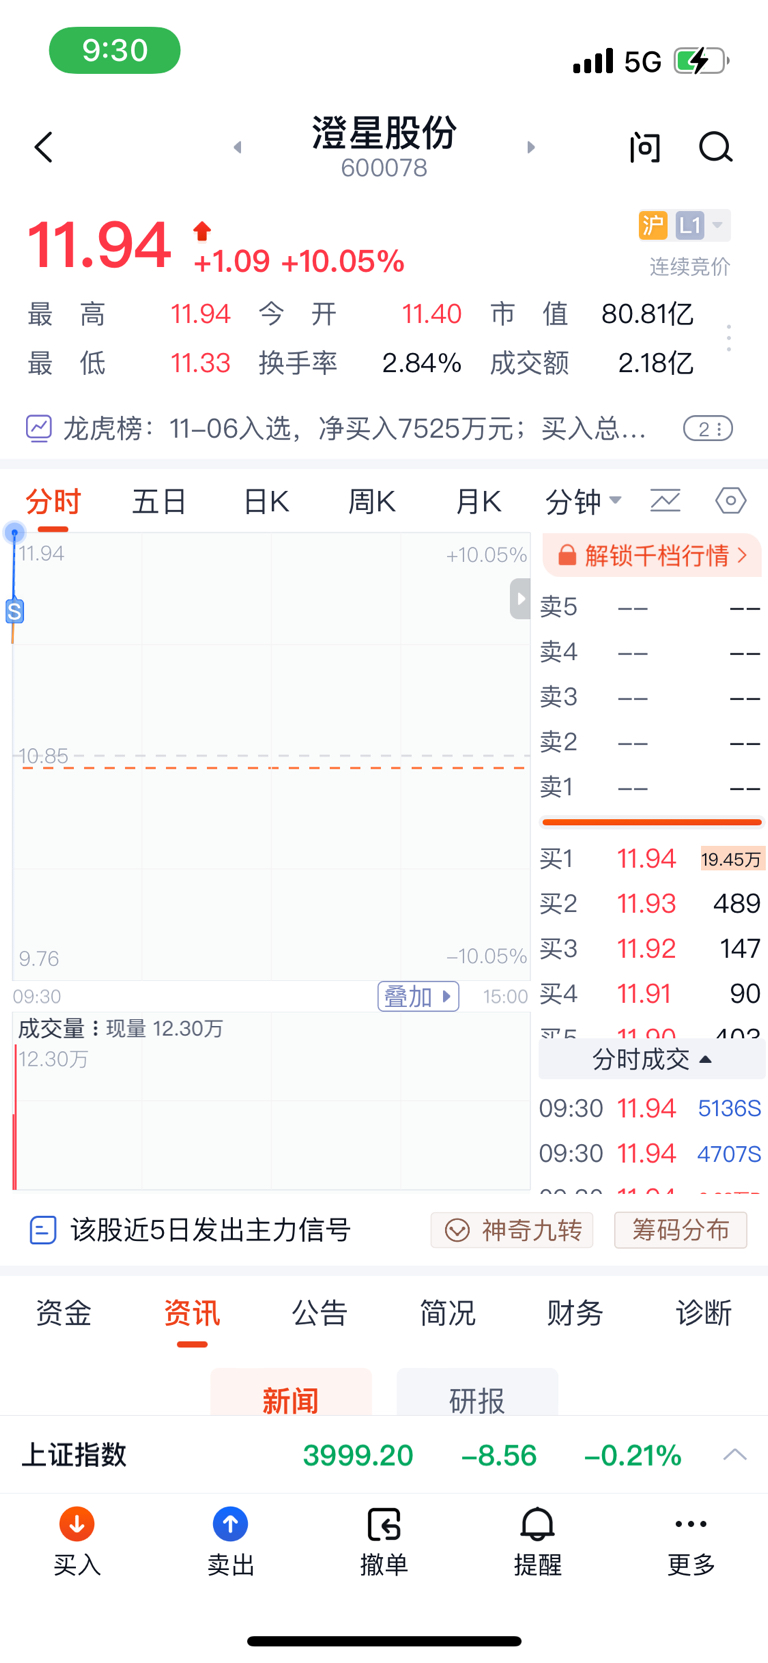
Task: Open the 筹码分布 button
Action: (x=680, y=1230)
